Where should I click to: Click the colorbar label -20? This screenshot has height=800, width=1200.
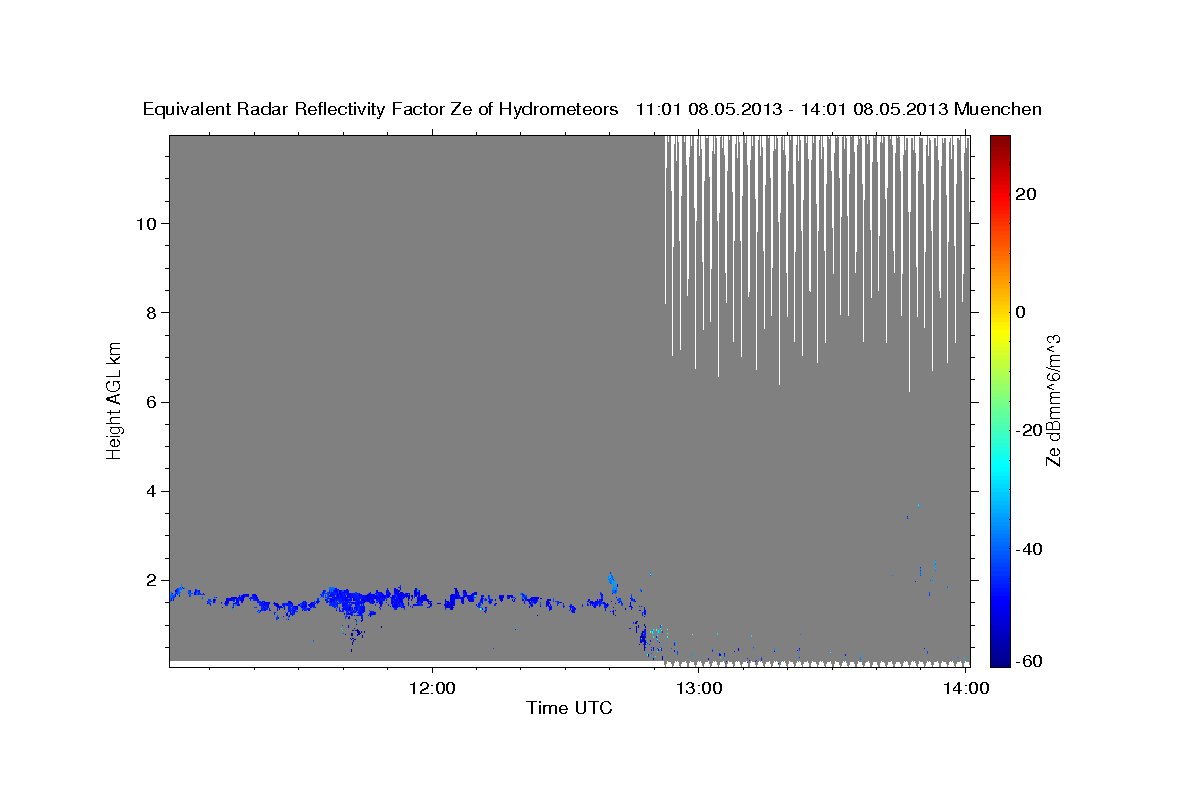tap(1030, 430)
